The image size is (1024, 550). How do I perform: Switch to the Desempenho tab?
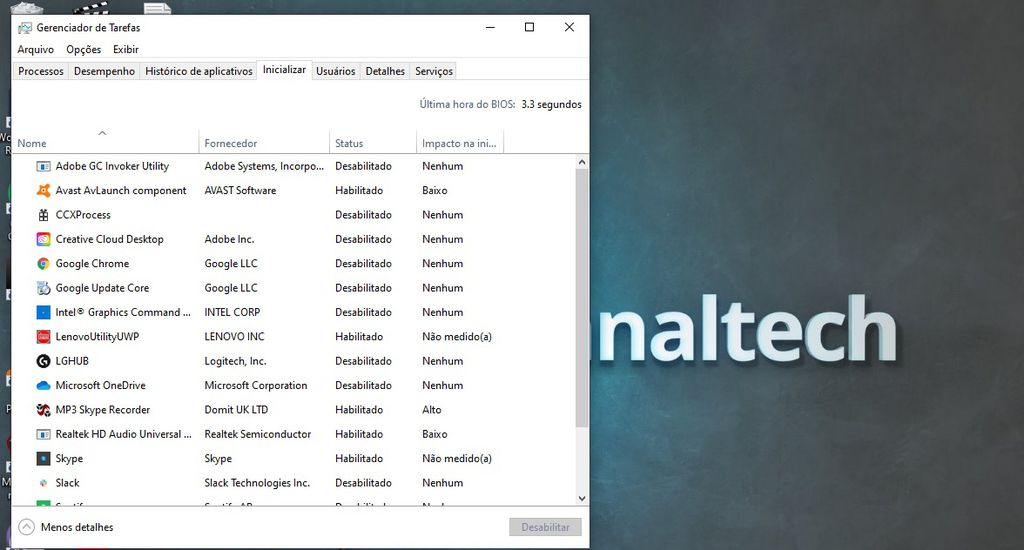click(104, 71)
